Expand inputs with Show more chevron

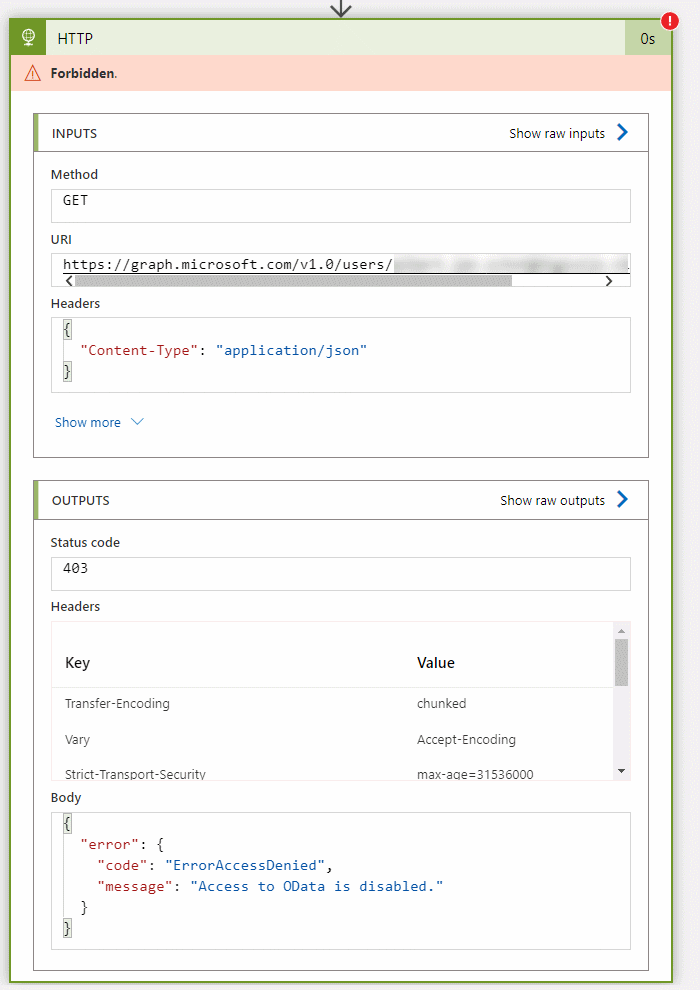[137, 422]
